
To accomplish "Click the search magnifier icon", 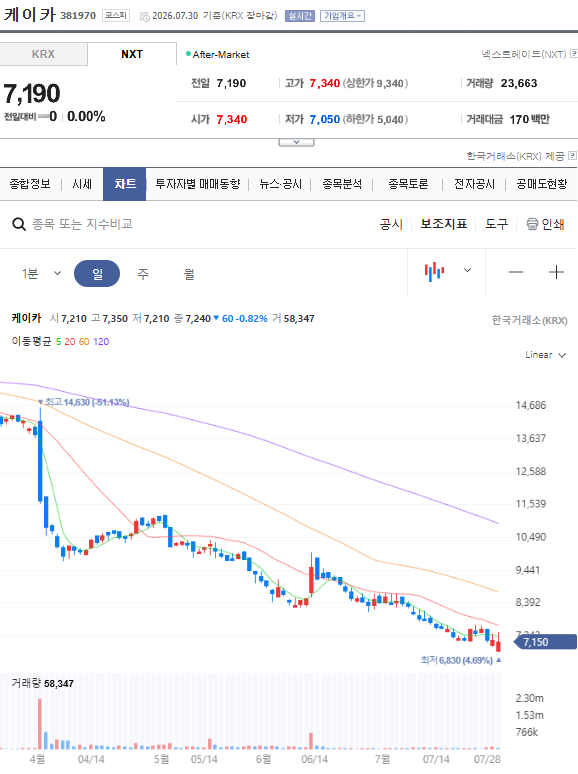I will point(19,225).
